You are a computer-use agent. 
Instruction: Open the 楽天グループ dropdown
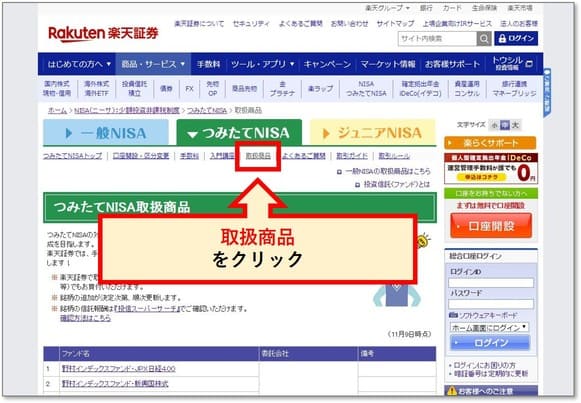tap(387, 8)
